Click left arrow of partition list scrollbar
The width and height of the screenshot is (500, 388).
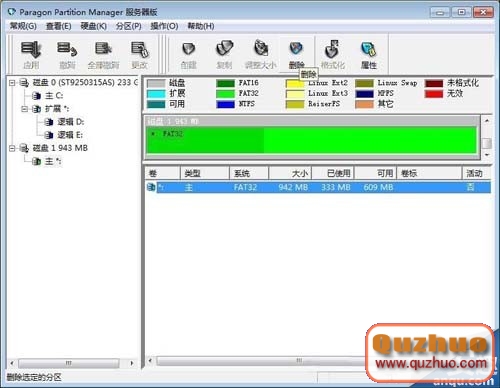(x=150, y=361)
